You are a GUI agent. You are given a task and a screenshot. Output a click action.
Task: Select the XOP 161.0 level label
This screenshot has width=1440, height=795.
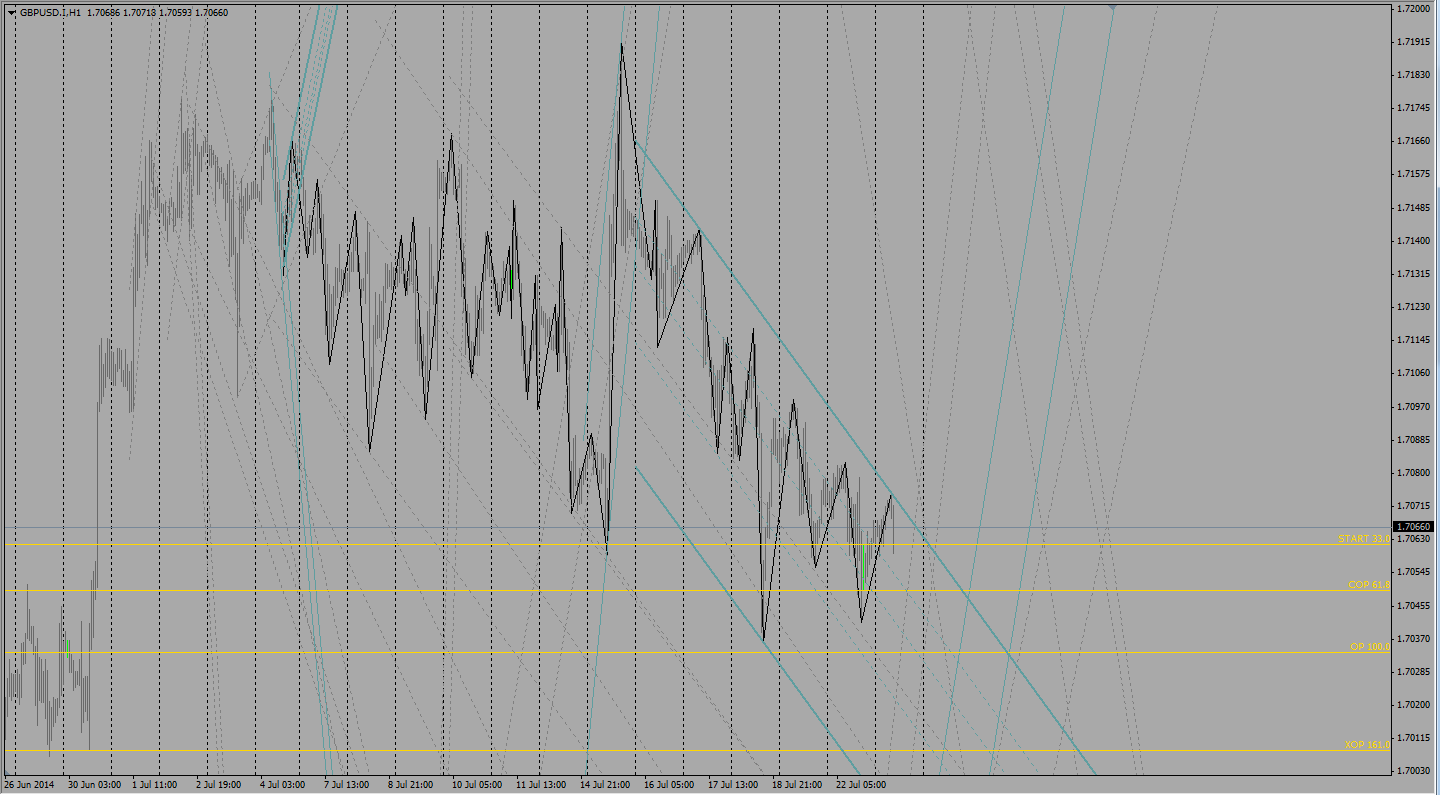pyautogui.click(x=1367, y=745)
